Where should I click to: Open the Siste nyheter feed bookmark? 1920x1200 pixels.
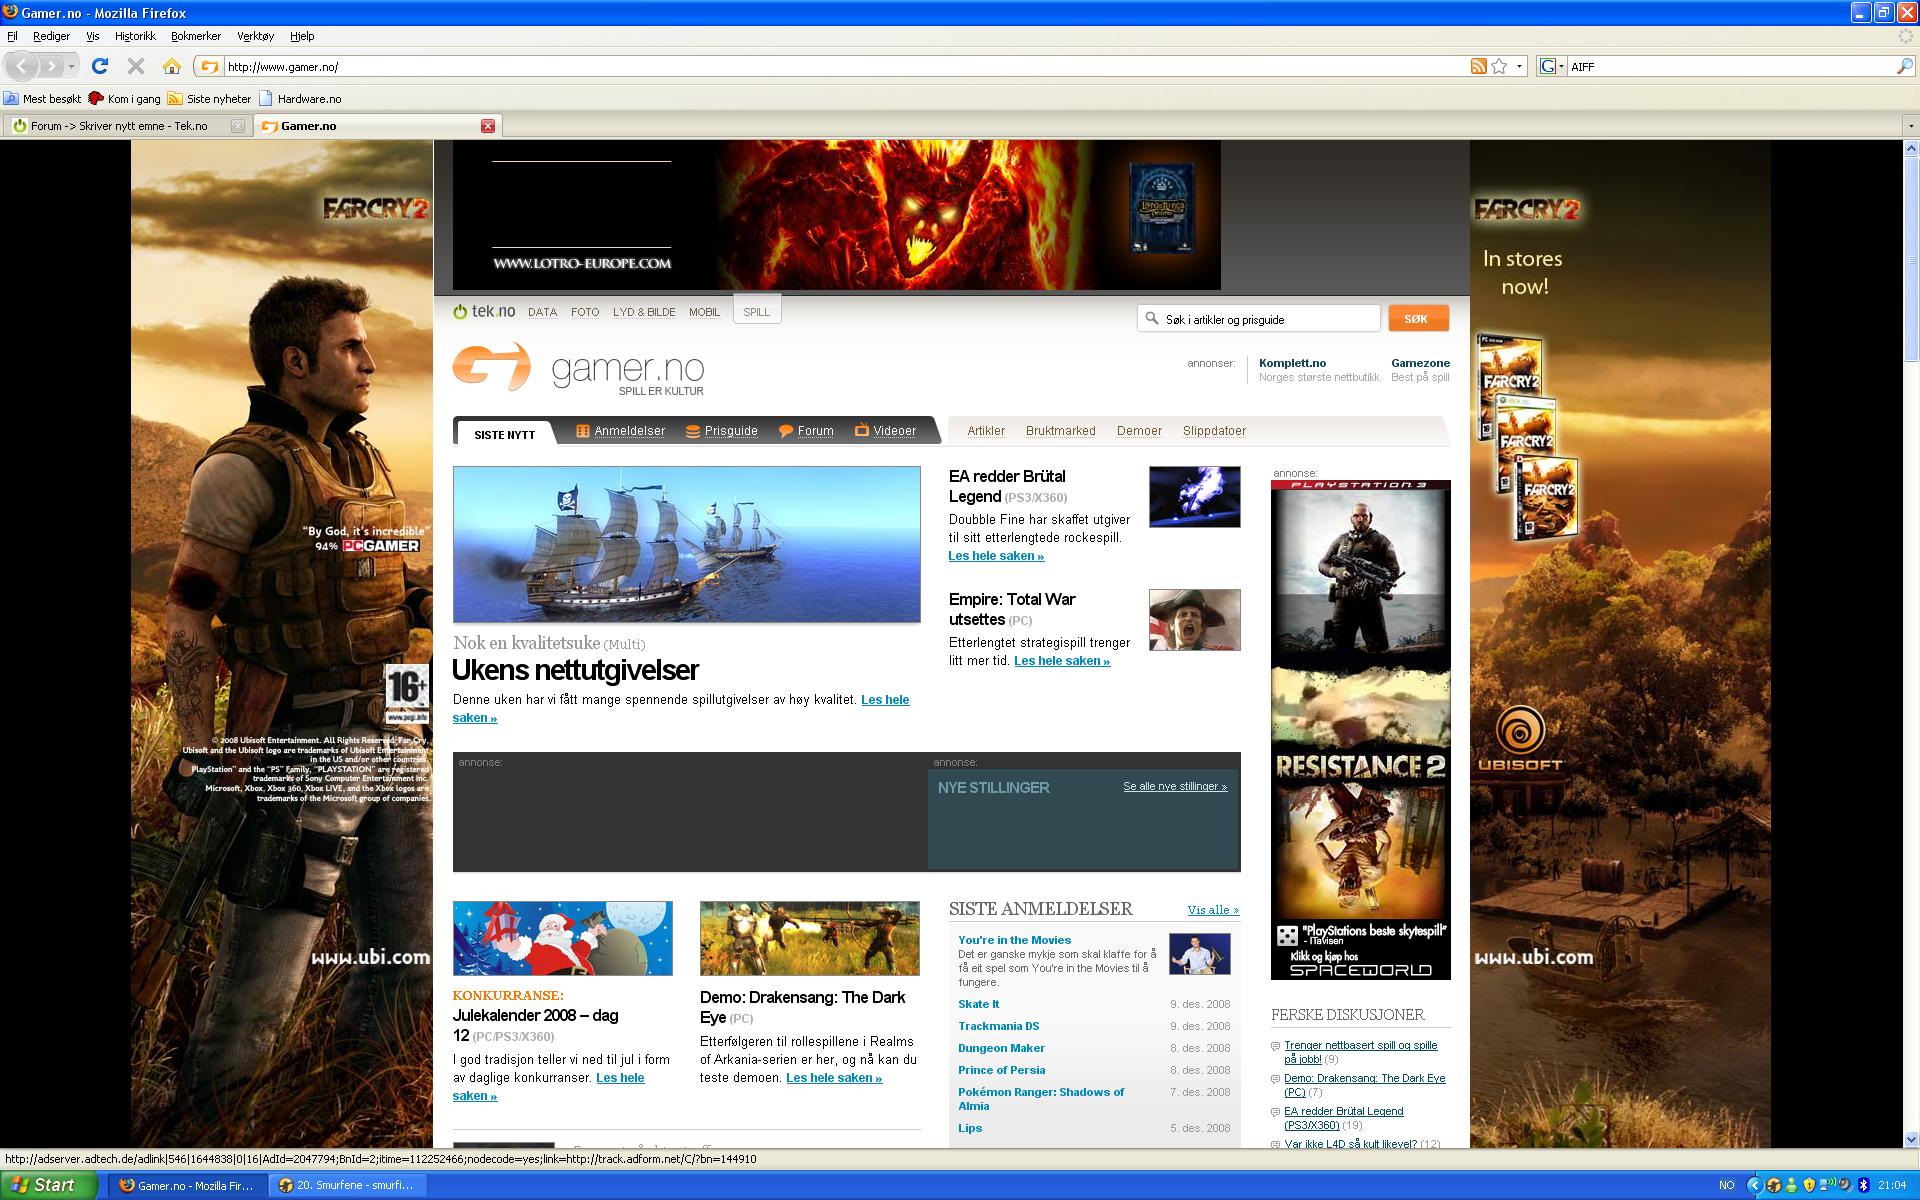coord(209,98)
